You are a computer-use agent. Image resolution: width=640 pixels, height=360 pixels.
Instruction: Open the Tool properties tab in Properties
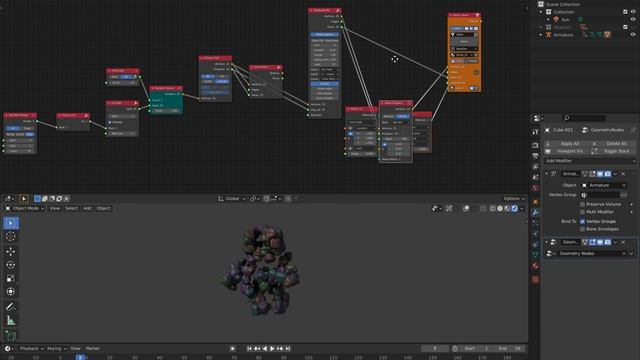(x=536, y=132)
